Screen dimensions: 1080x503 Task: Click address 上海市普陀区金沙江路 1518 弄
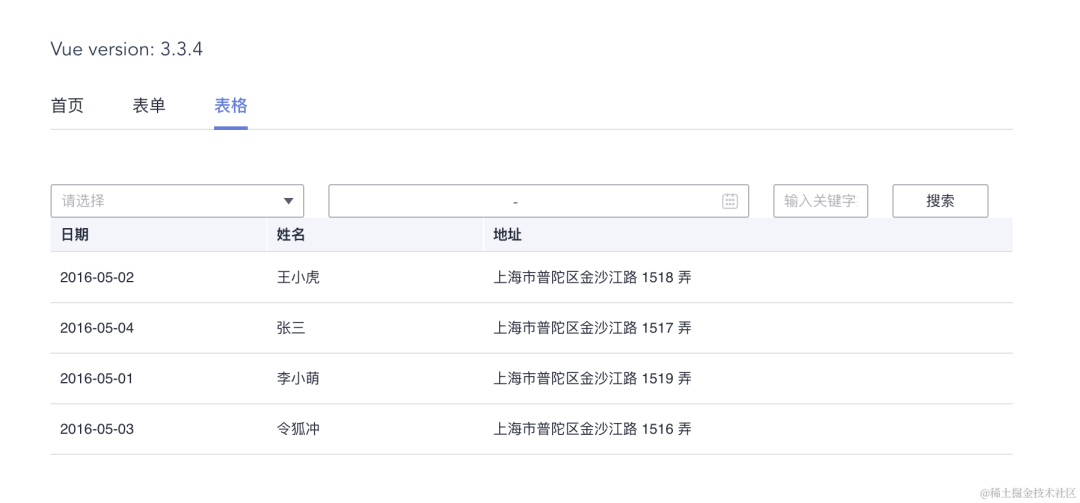[592, 278]
